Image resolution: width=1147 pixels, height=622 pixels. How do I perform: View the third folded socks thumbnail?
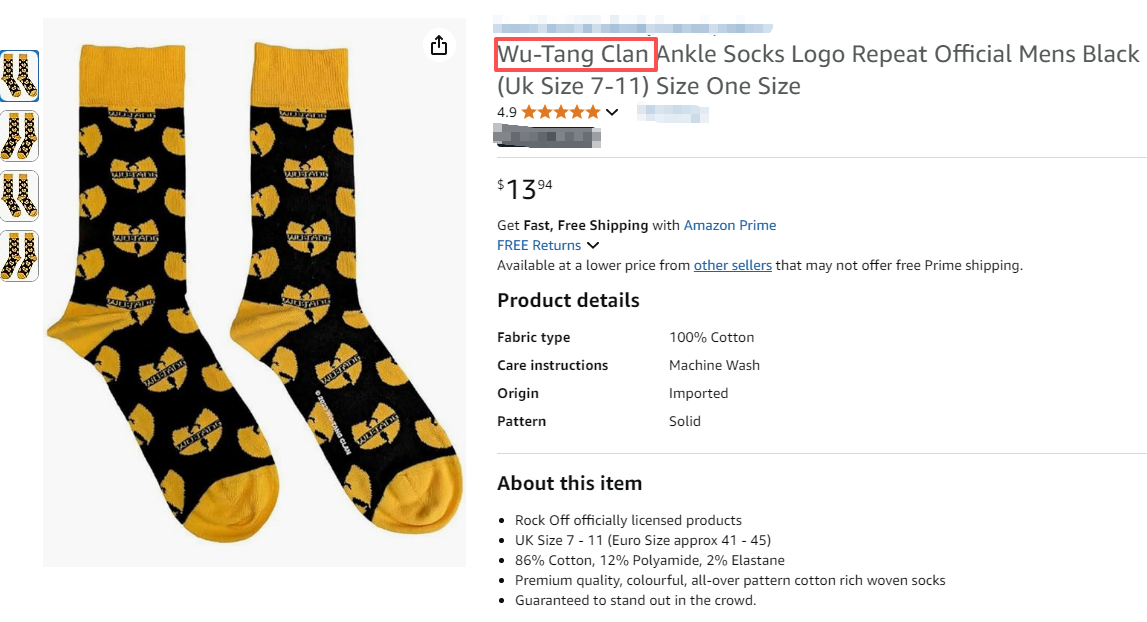tap(22, 196)
